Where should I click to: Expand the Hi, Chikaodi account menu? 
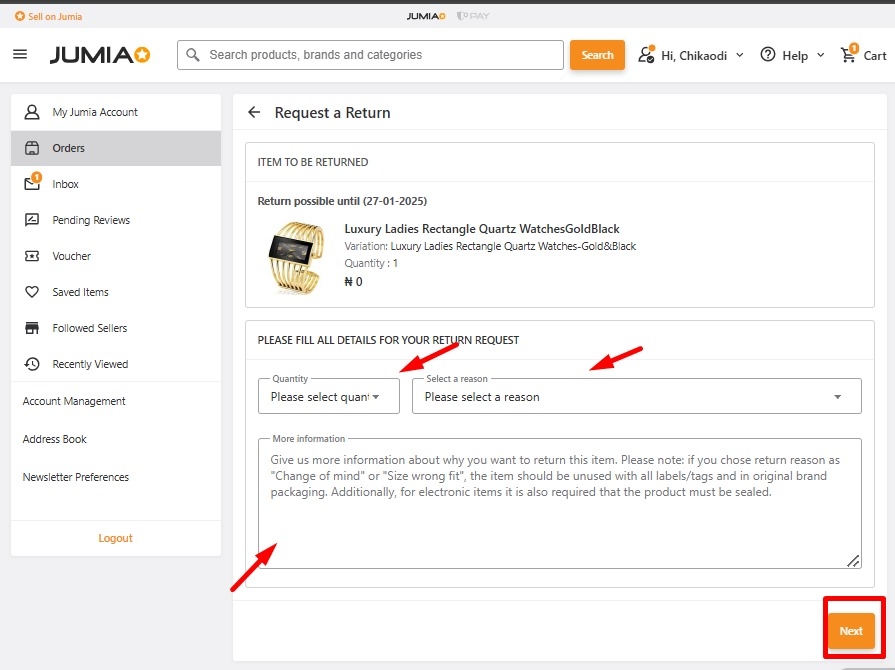point(692,55)
